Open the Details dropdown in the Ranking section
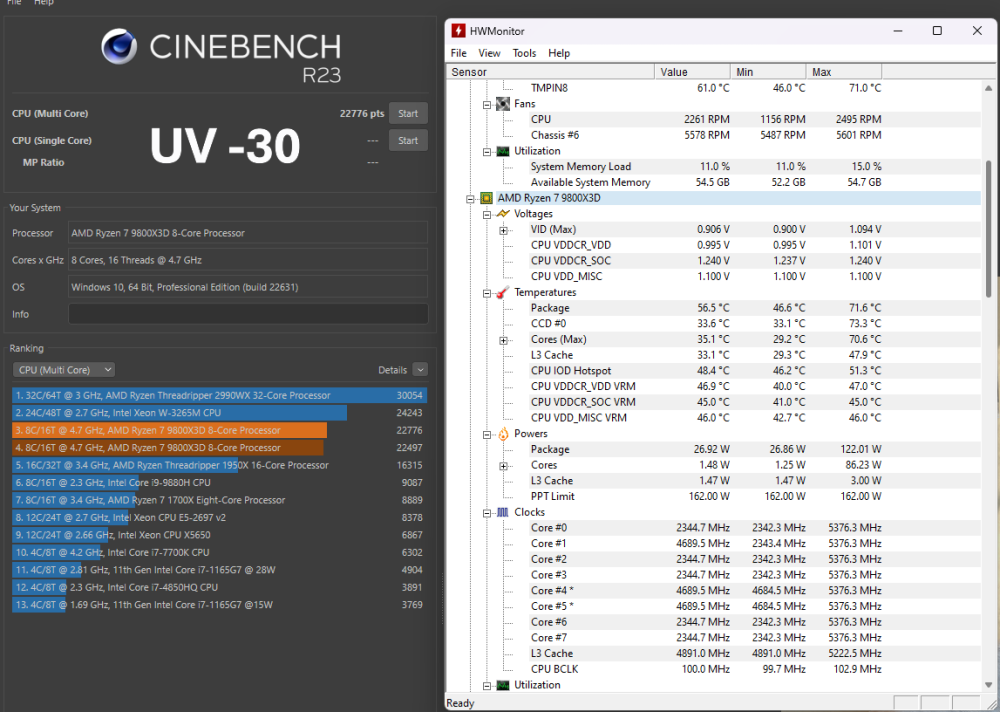This screenshot has width=1000, height=712. [x=419, y=369]
